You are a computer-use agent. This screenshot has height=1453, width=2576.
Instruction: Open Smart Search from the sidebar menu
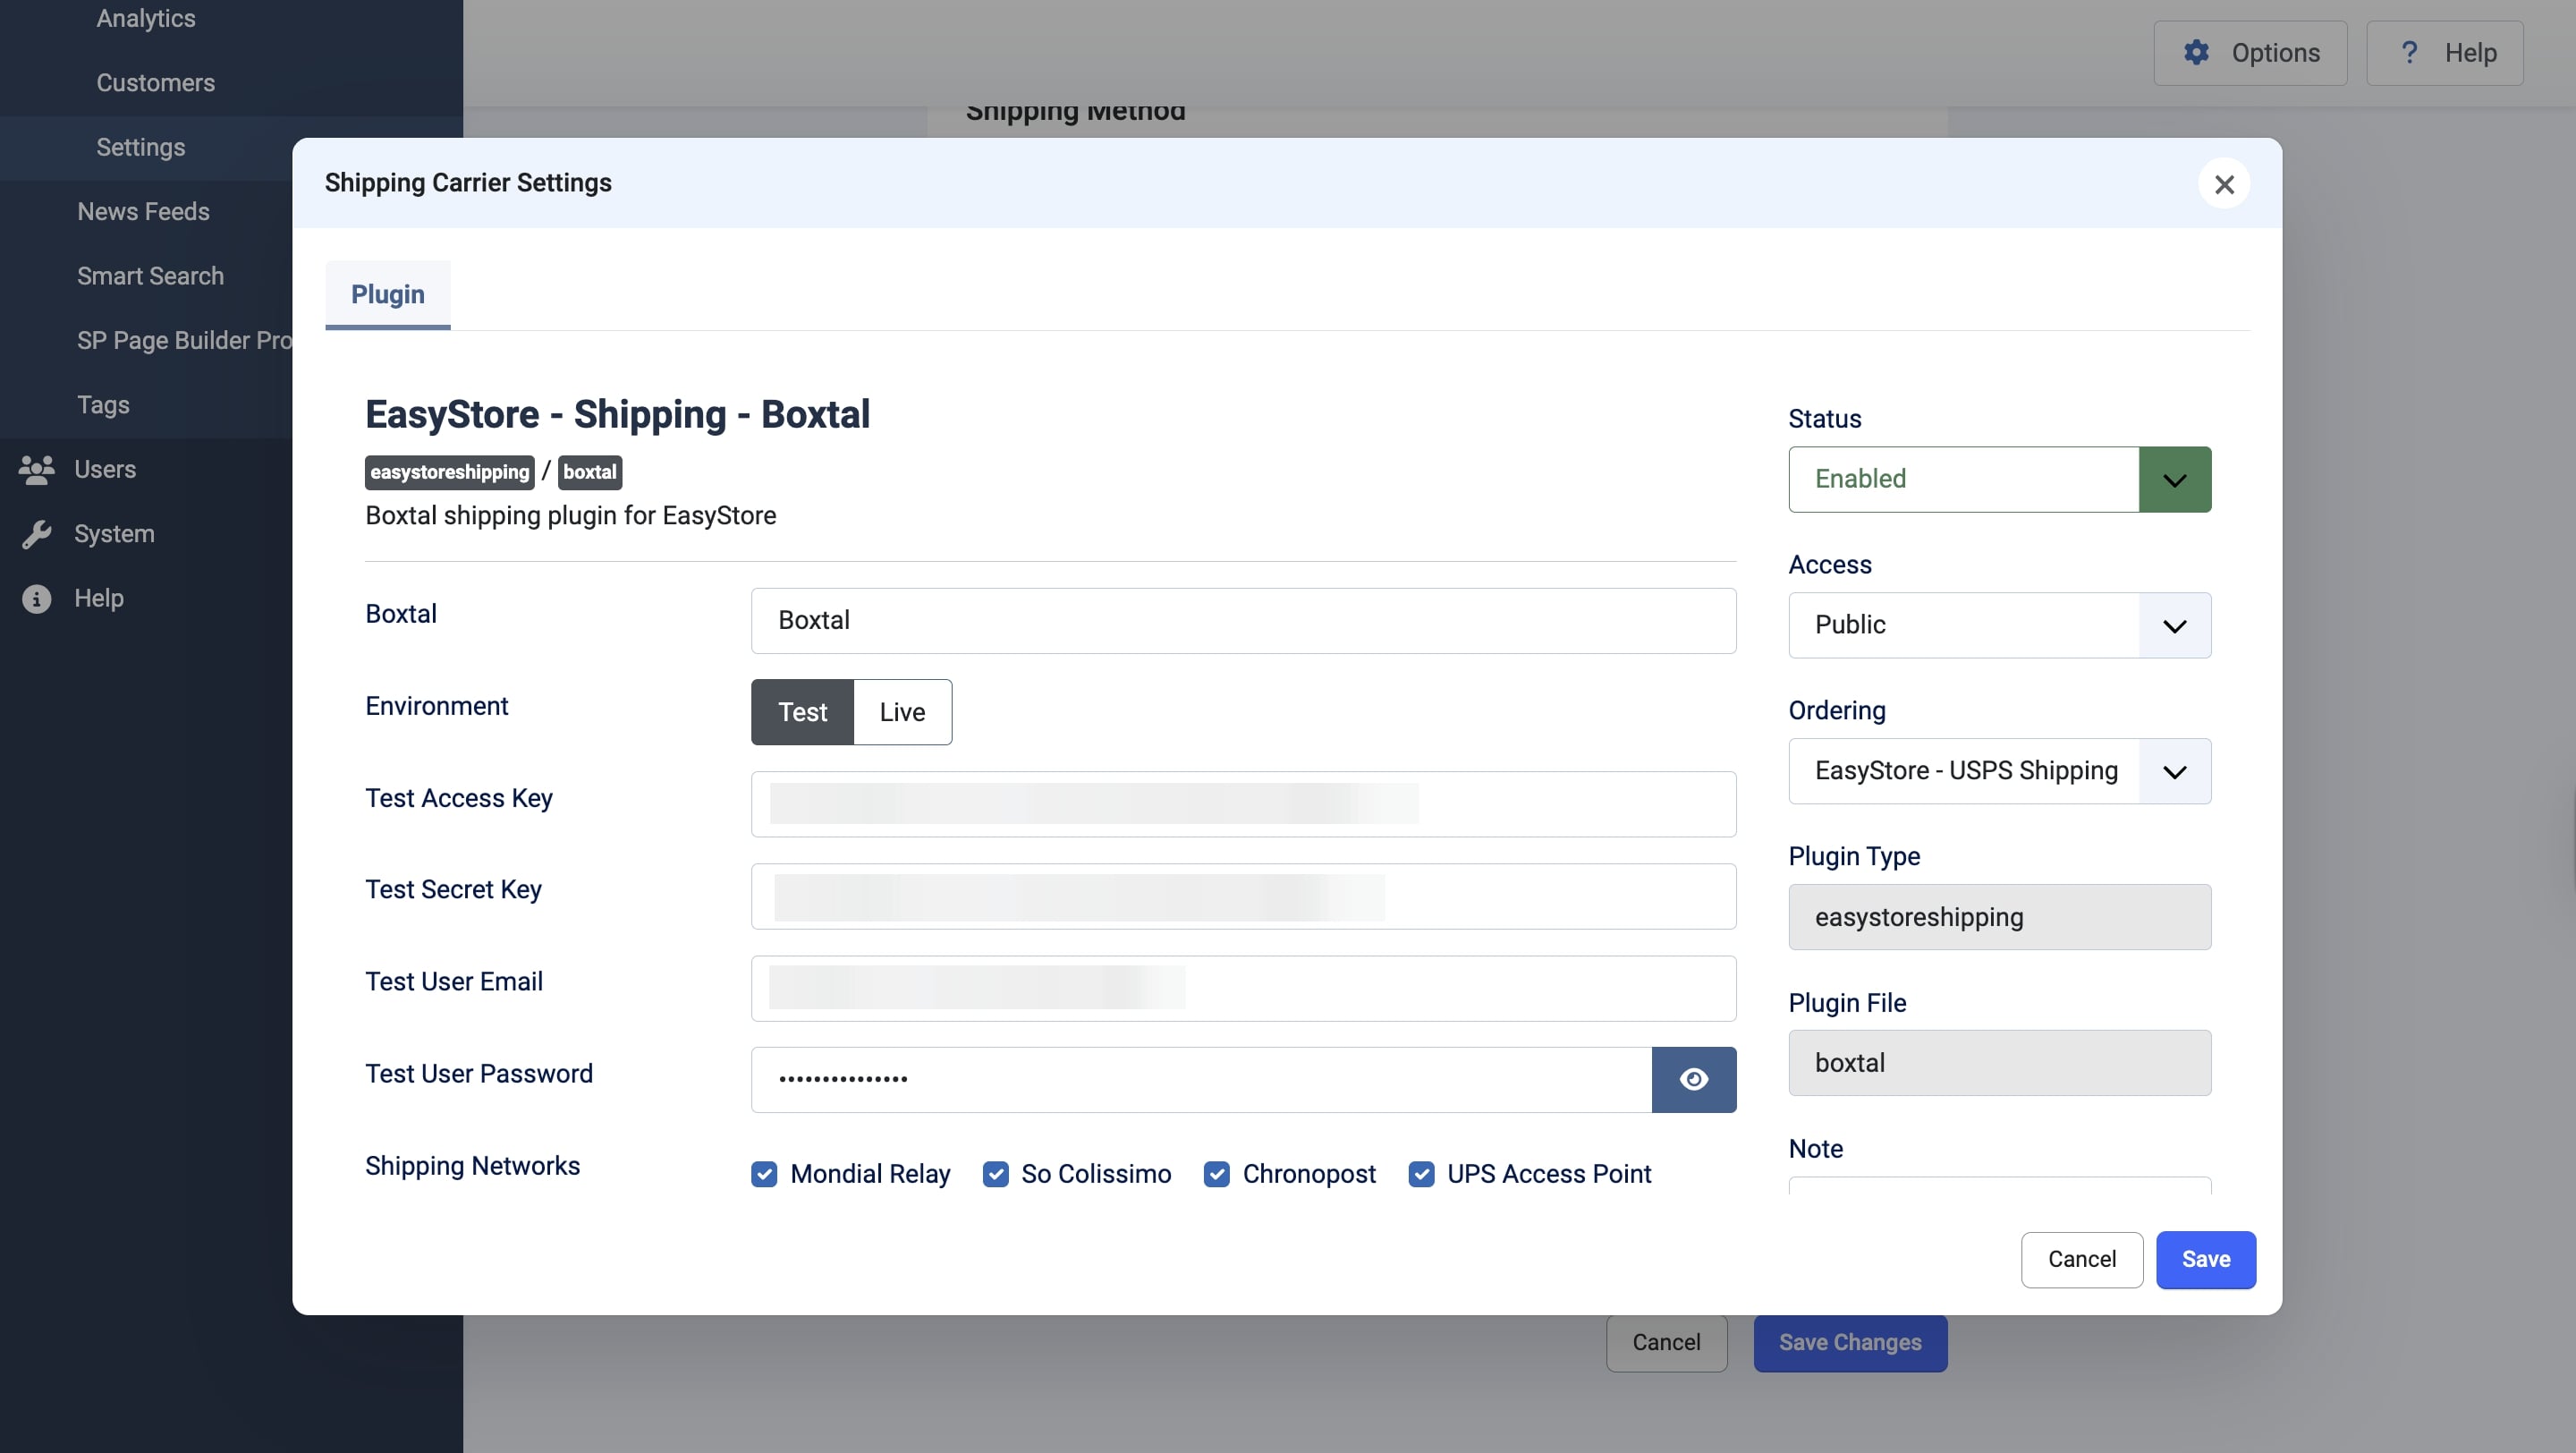(151, 276)
